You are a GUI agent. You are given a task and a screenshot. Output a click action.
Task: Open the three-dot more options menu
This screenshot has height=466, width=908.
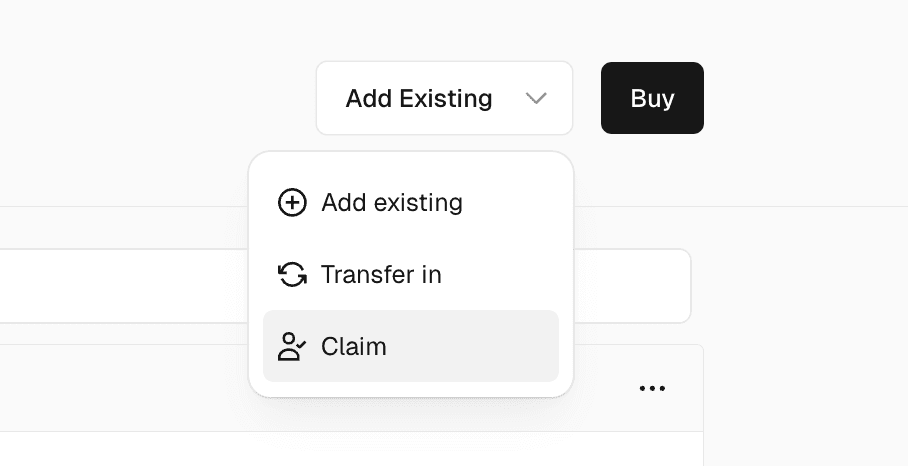[652, 388]
